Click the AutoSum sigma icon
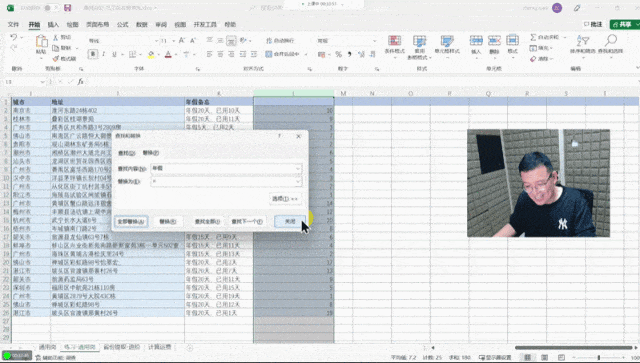 point(533,37)
